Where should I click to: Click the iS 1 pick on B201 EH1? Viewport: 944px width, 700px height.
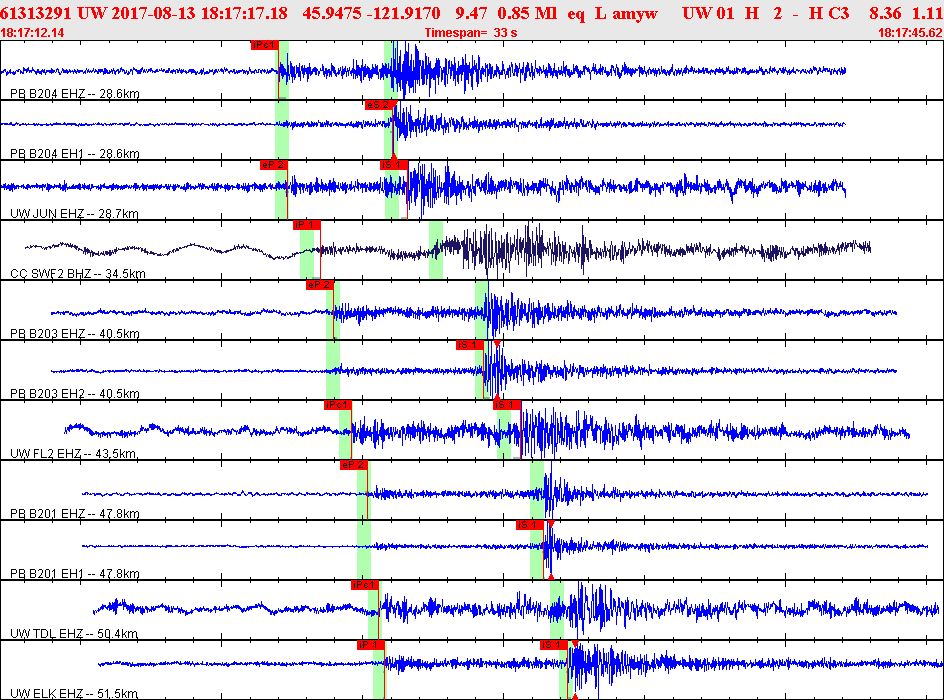pyautogui.click(x=530, y=525)
